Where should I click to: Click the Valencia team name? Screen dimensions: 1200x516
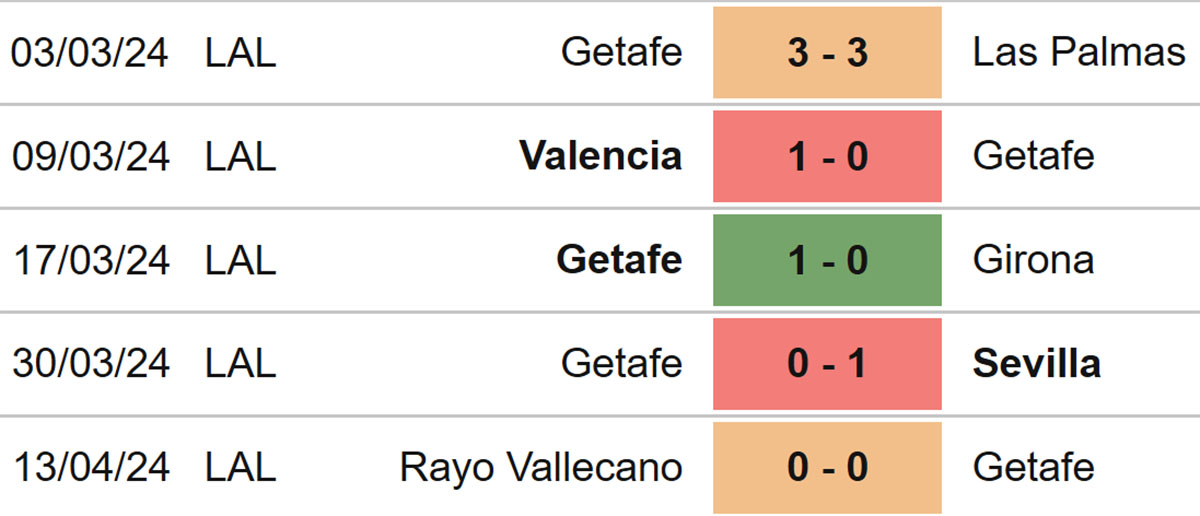point(601,157)
